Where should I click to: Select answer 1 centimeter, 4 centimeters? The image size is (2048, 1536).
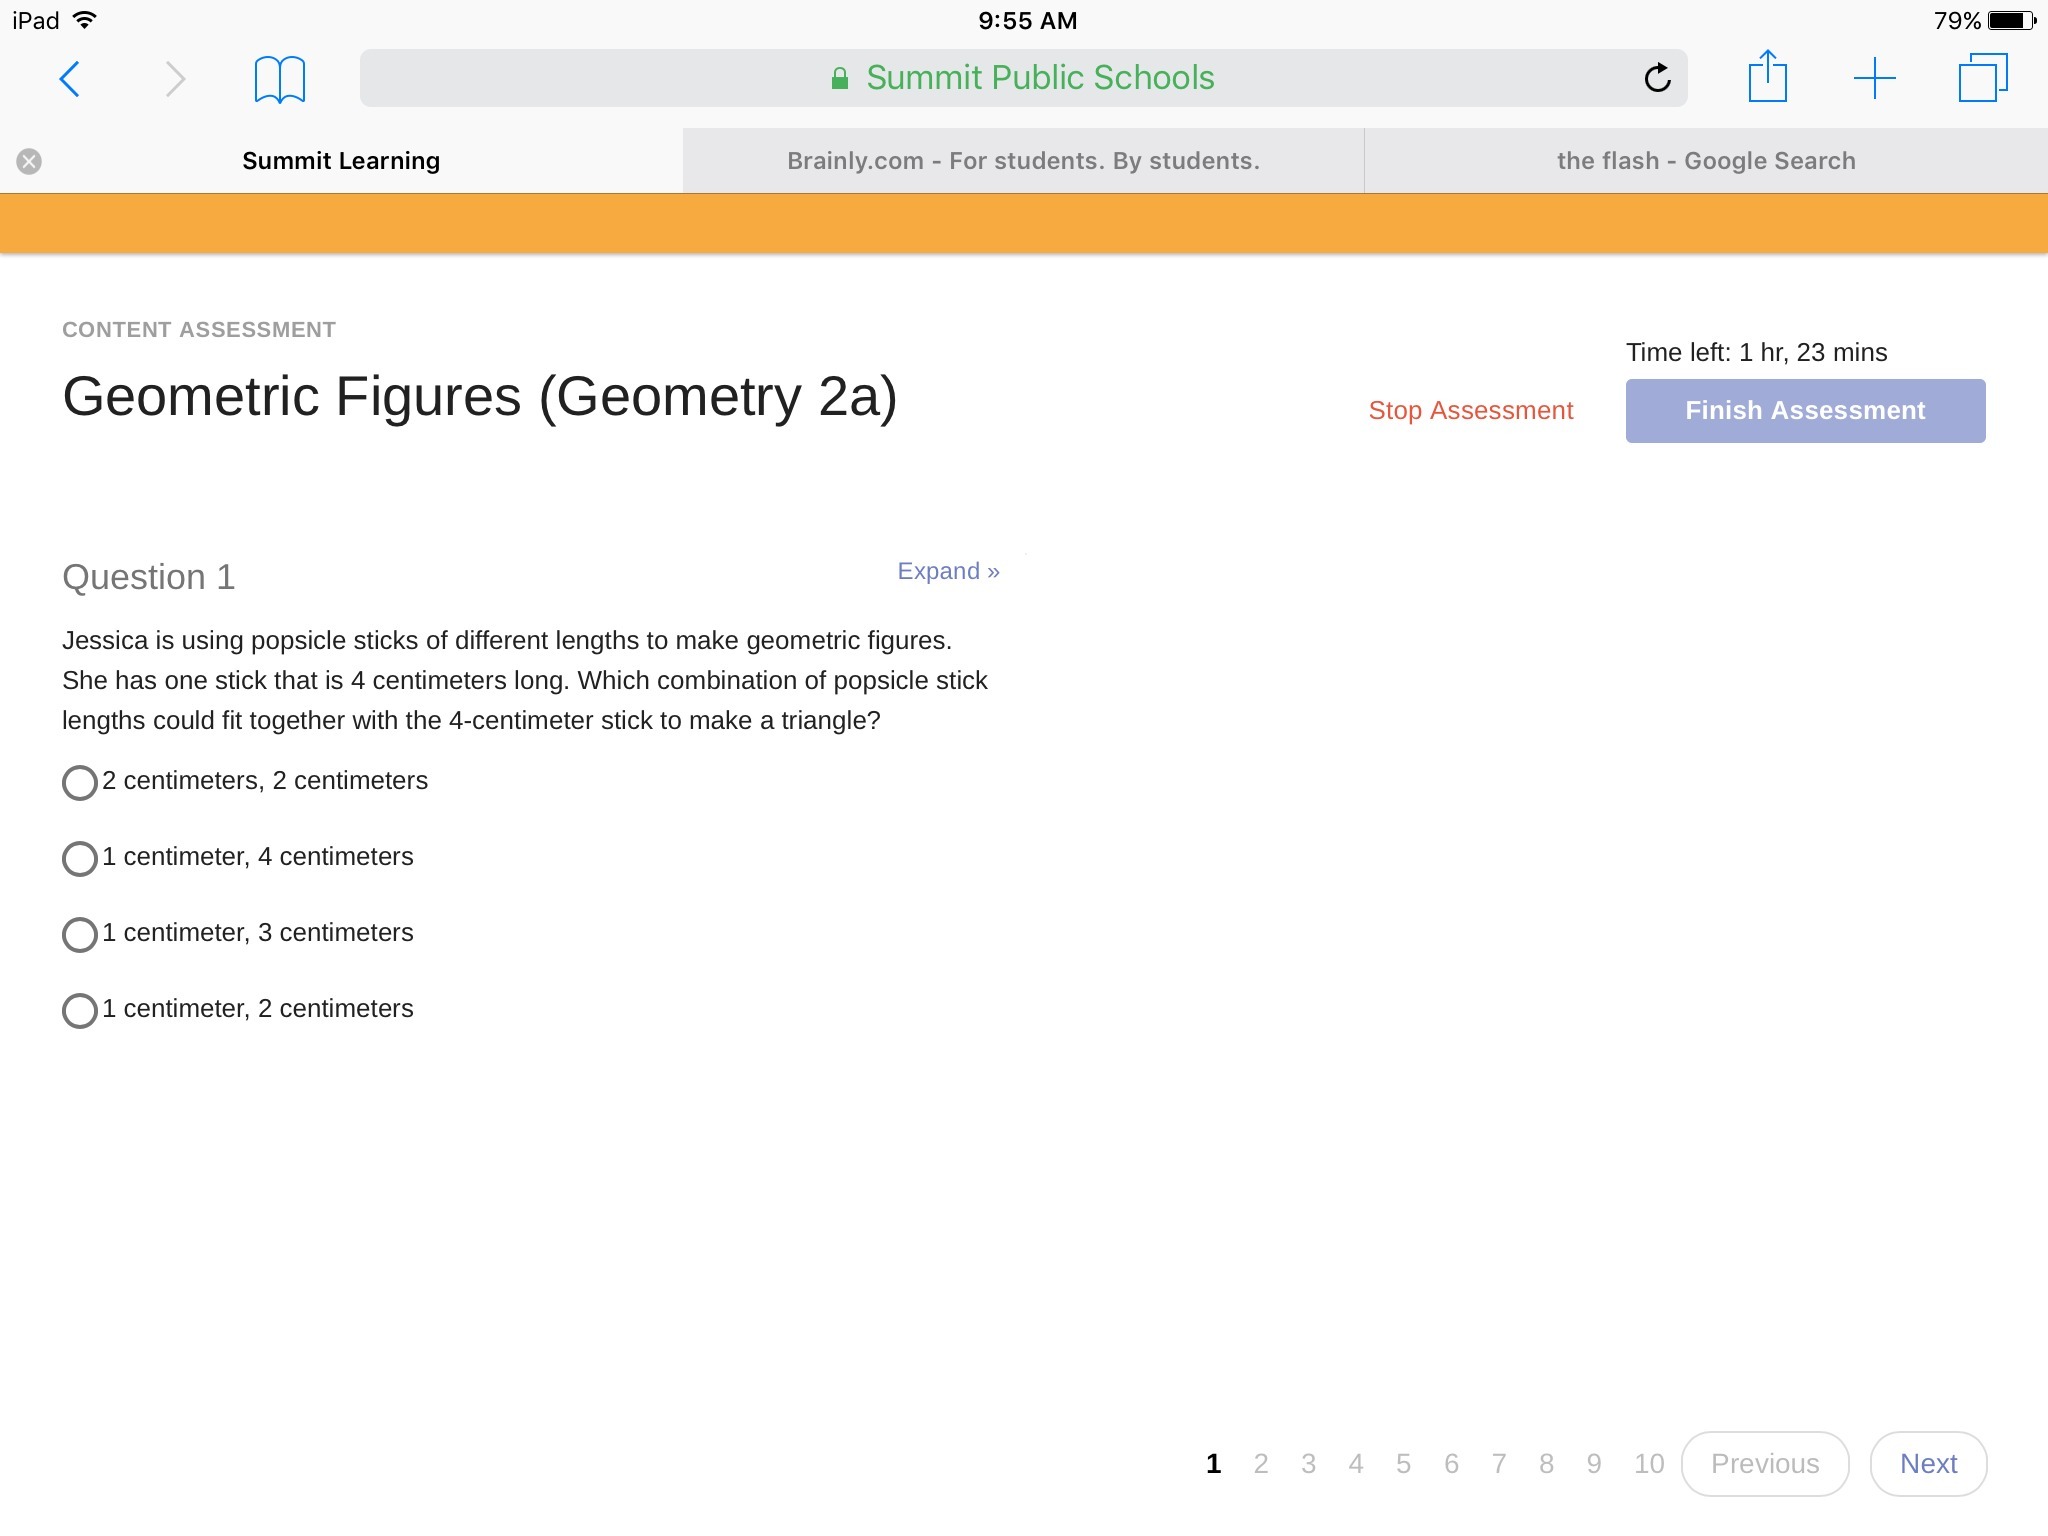click(x=80, y=858)
